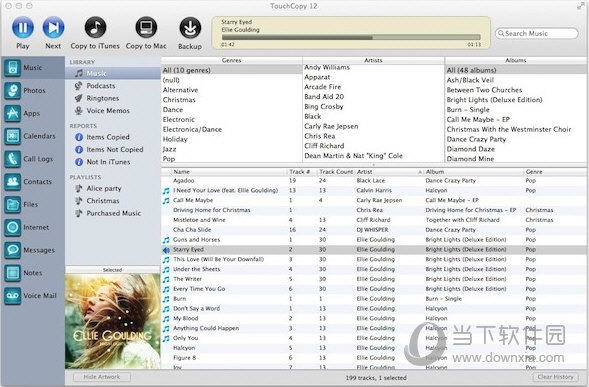Screen dimensions: 589x387
Task: Select the track Agadoo
Action: pos(374,181)
